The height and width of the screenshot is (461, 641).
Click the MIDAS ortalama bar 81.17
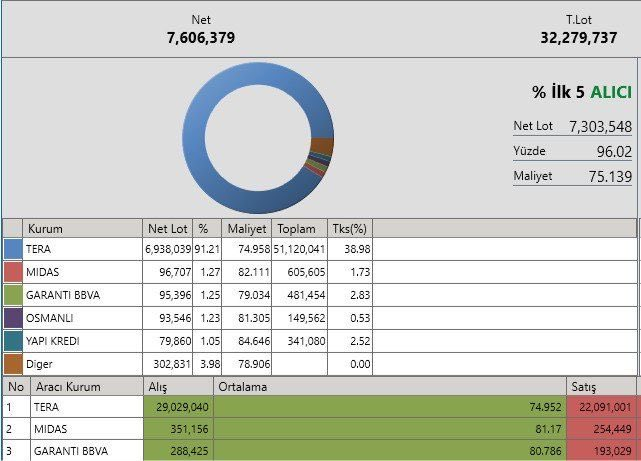pos(390,429)
